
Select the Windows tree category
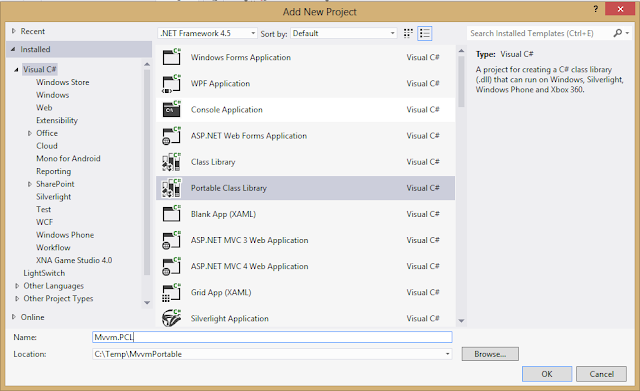[x=53, y=95]
